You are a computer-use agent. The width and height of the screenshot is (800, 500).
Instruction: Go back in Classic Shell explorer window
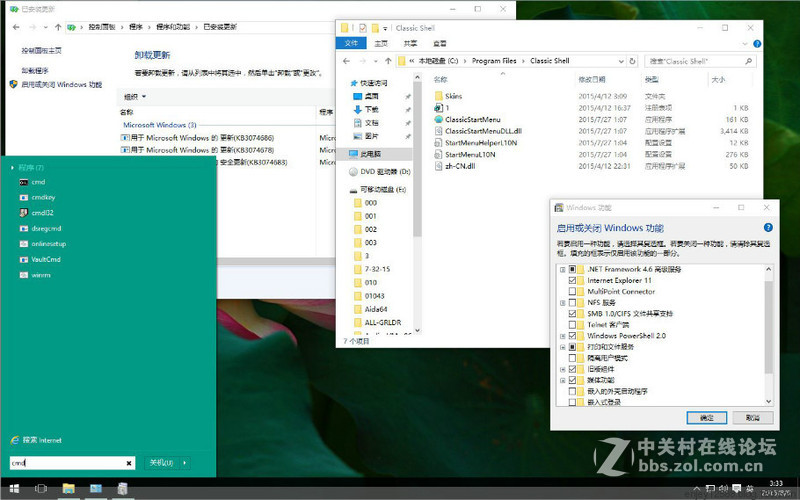346,61
